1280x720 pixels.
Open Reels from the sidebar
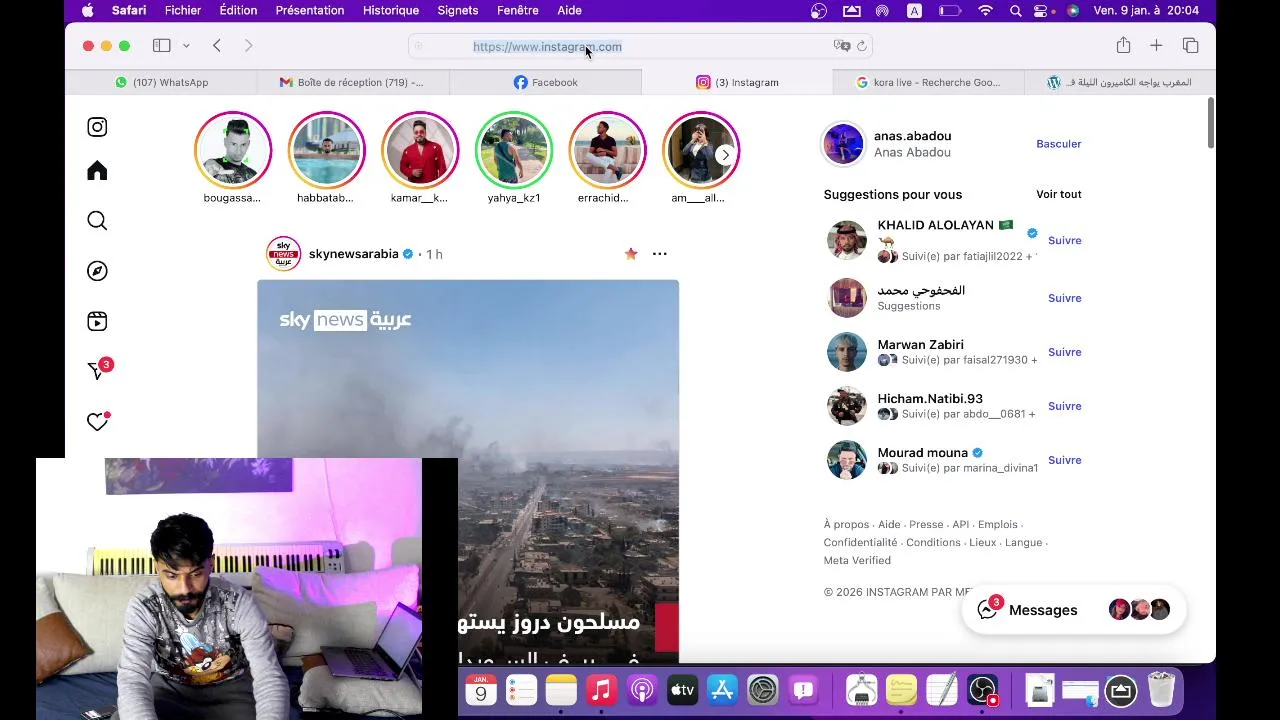(97, 321)
